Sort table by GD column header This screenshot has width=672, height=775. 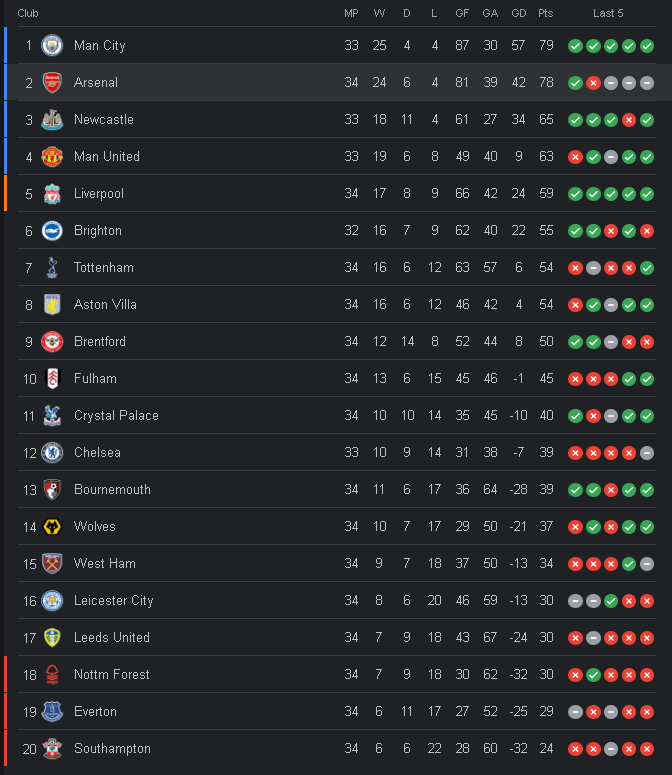coord(518,13)
